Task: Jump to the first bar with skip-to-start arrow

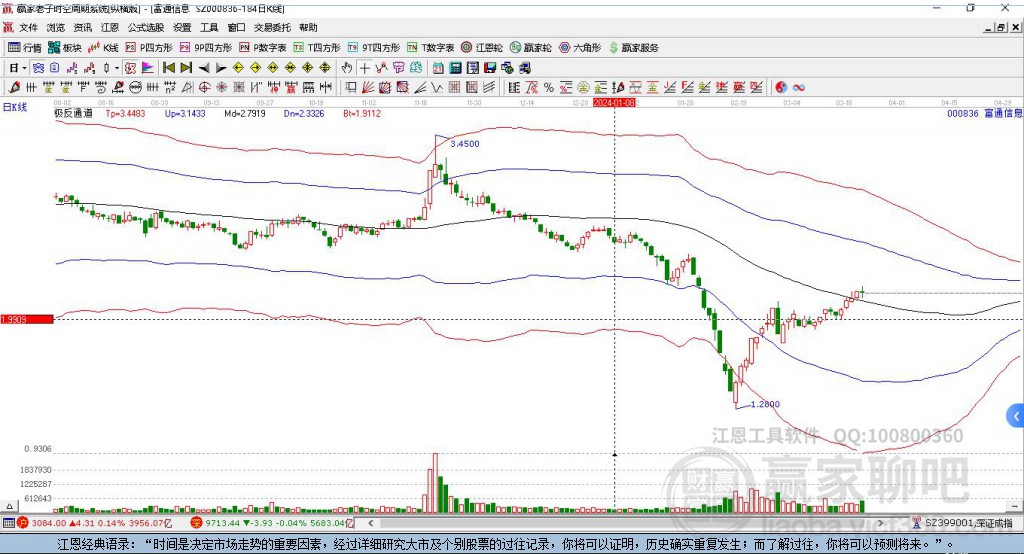Action: coord(169,67)
